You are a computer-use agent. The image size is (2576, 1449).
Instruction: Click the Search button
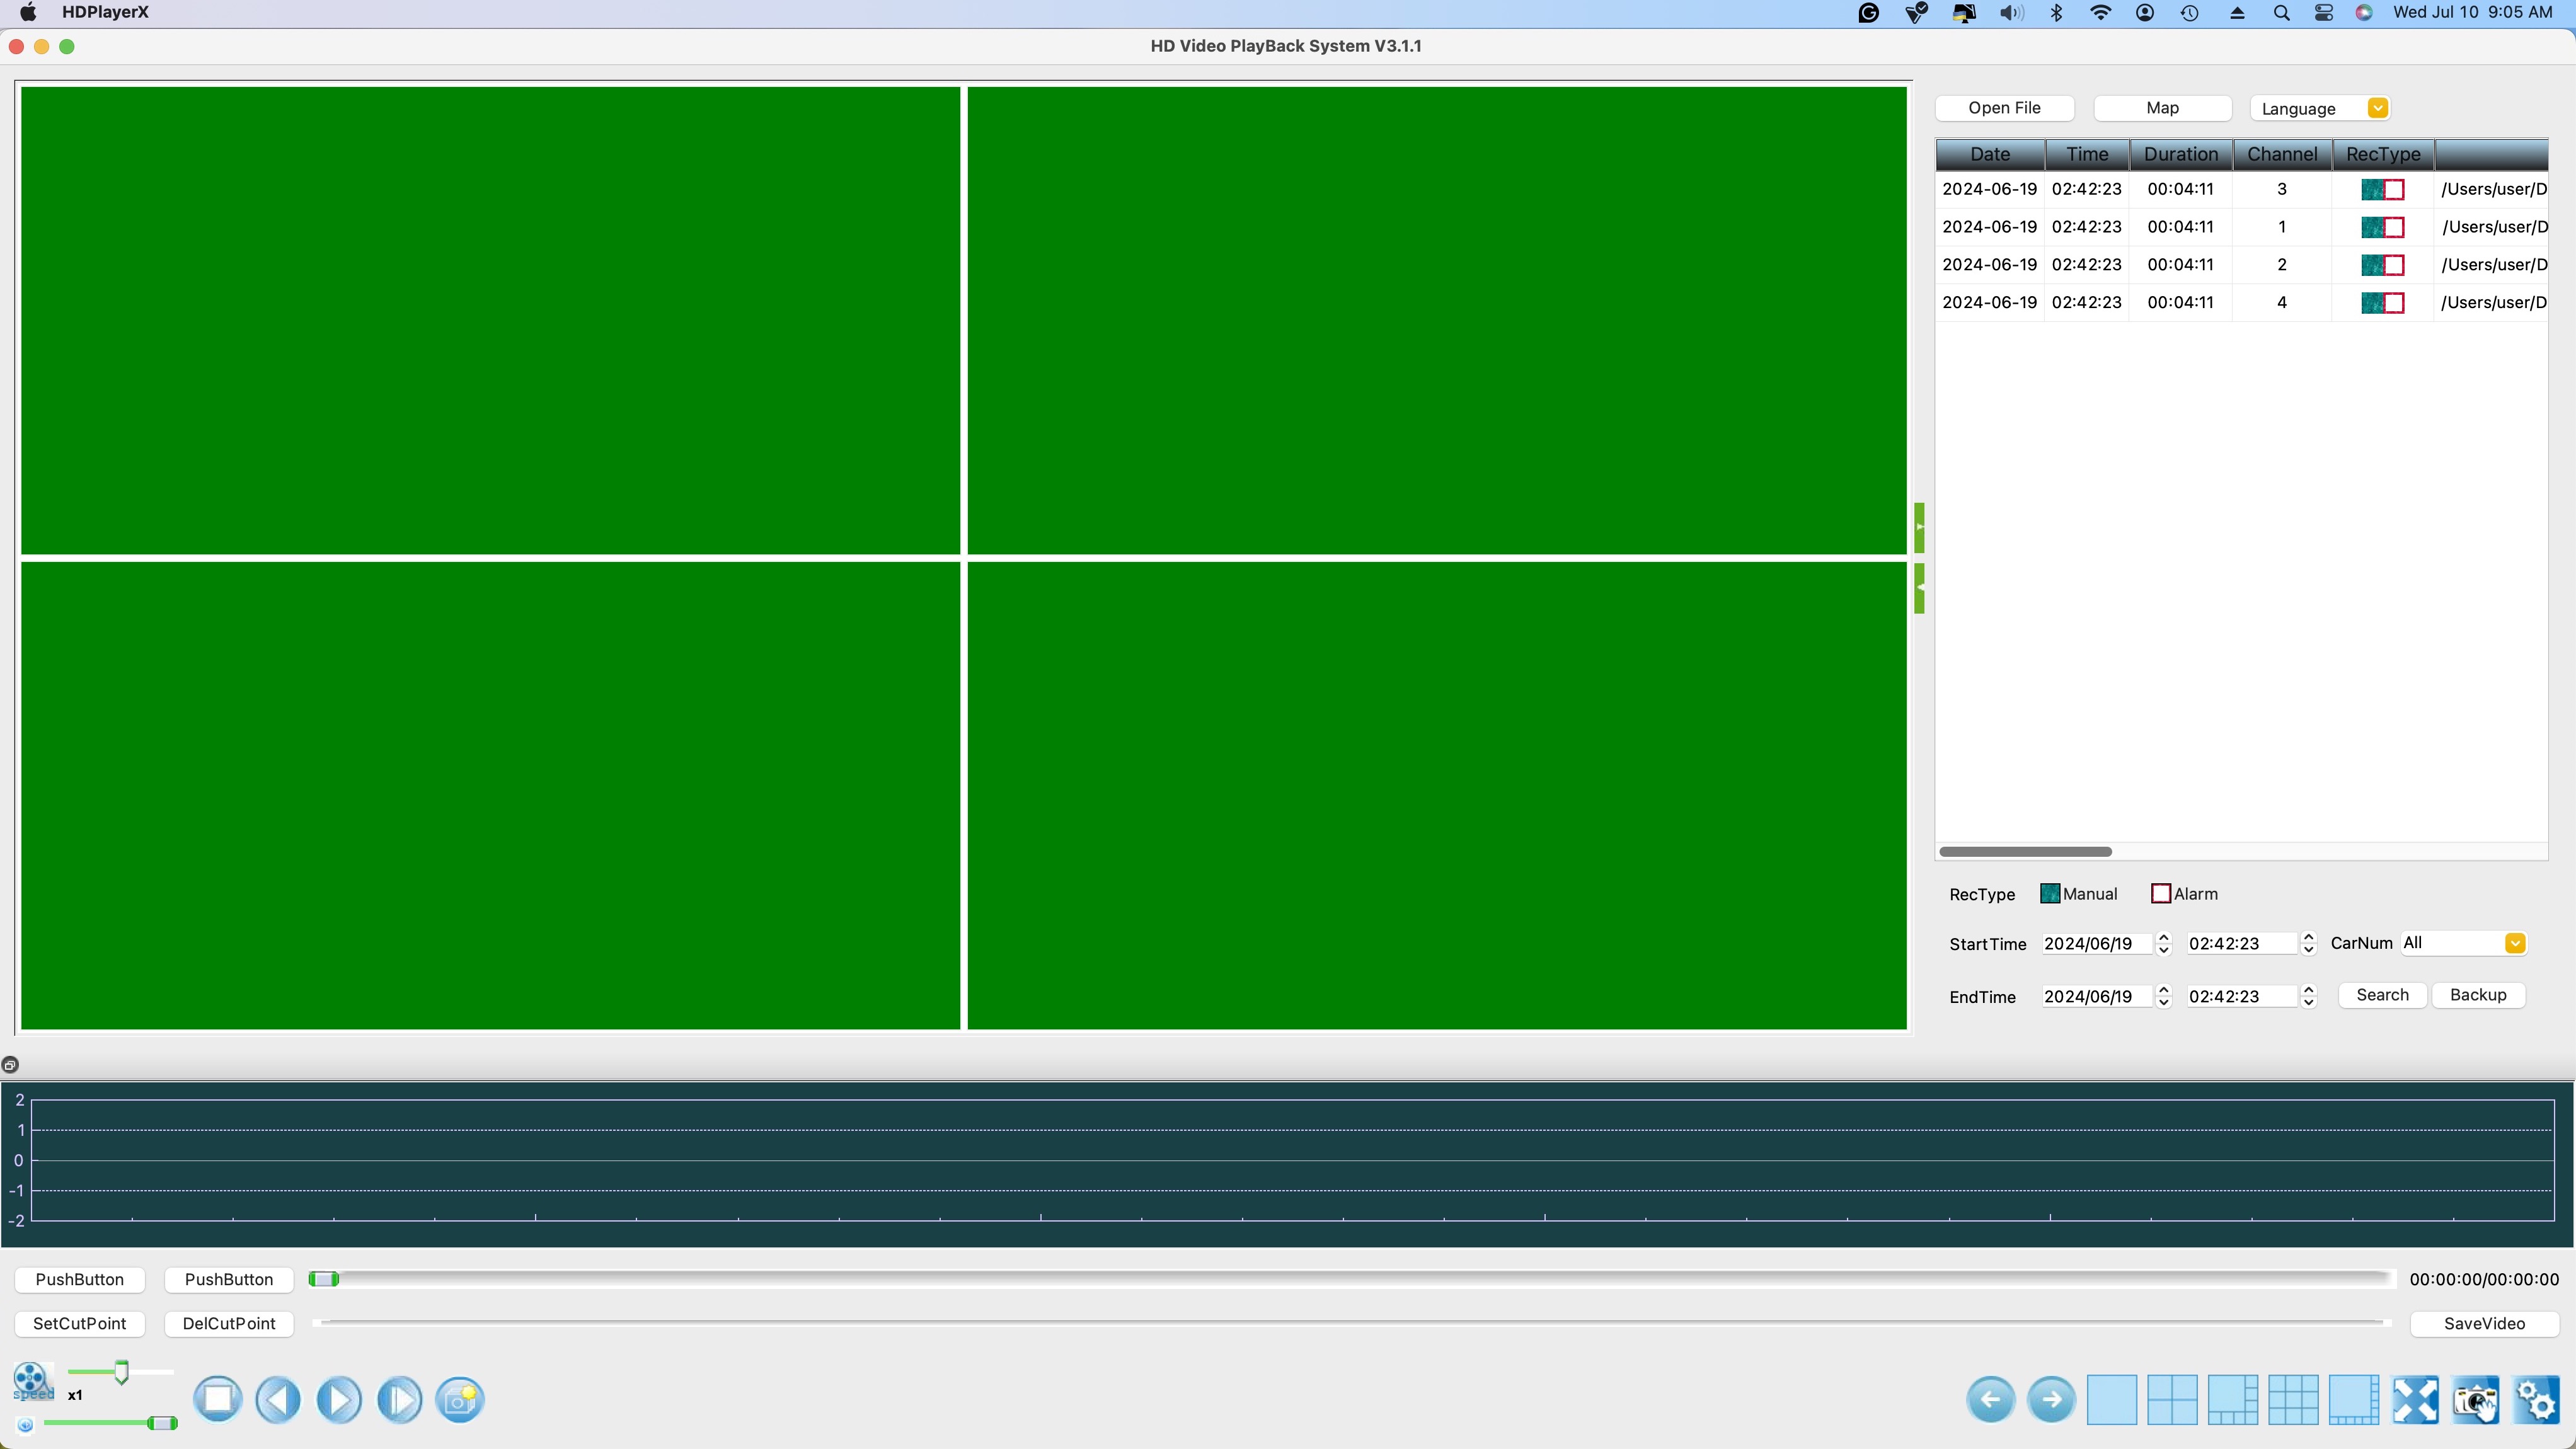coord(2381,995)
